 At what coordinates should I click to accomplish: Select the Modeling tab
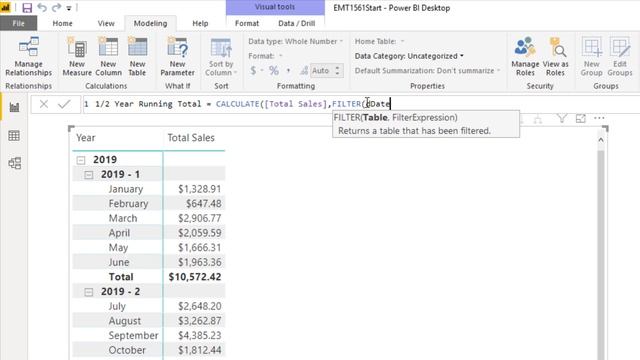pyautogui.click(x=150, y=23)
